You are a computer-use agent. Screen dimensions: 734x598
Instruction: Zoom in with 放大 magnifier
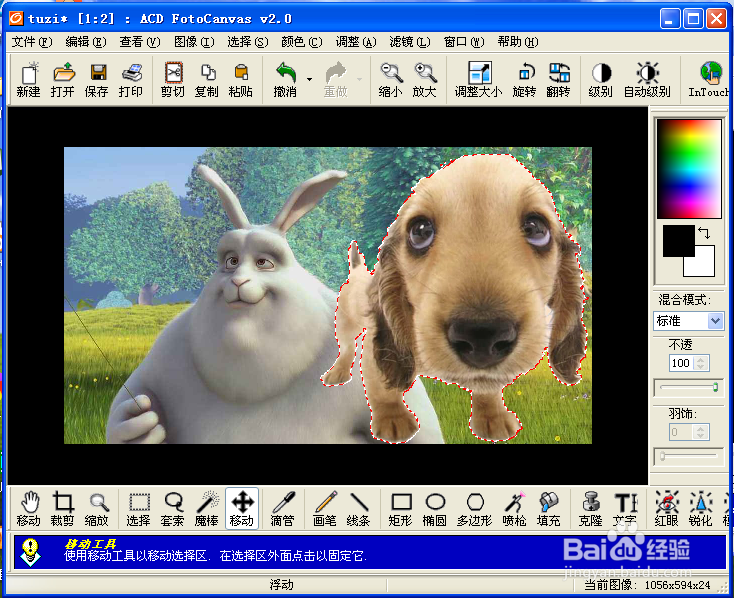tap(425, 79)
